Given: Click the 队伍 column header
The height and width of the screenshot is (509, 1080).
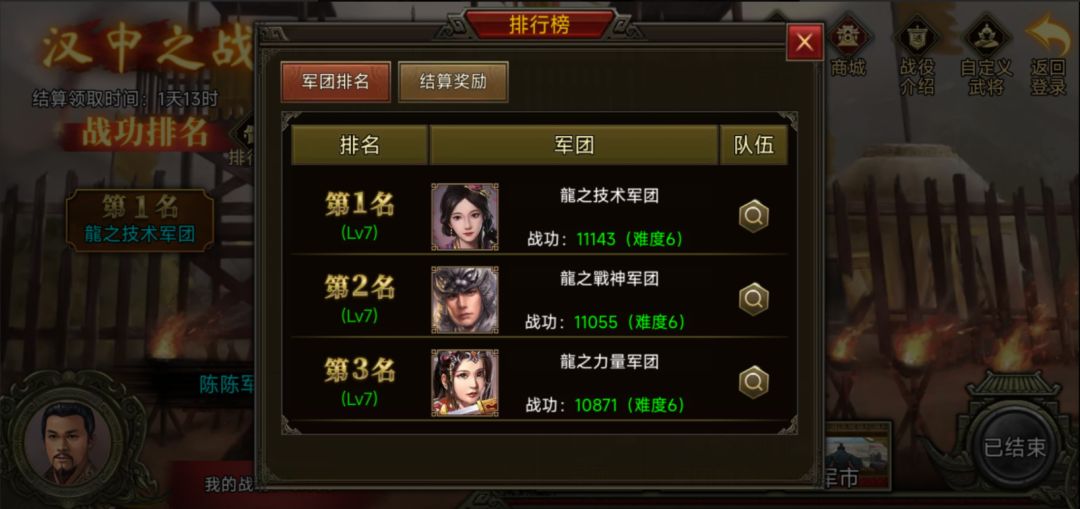Looking at the screenshot, I should (754, 145).
